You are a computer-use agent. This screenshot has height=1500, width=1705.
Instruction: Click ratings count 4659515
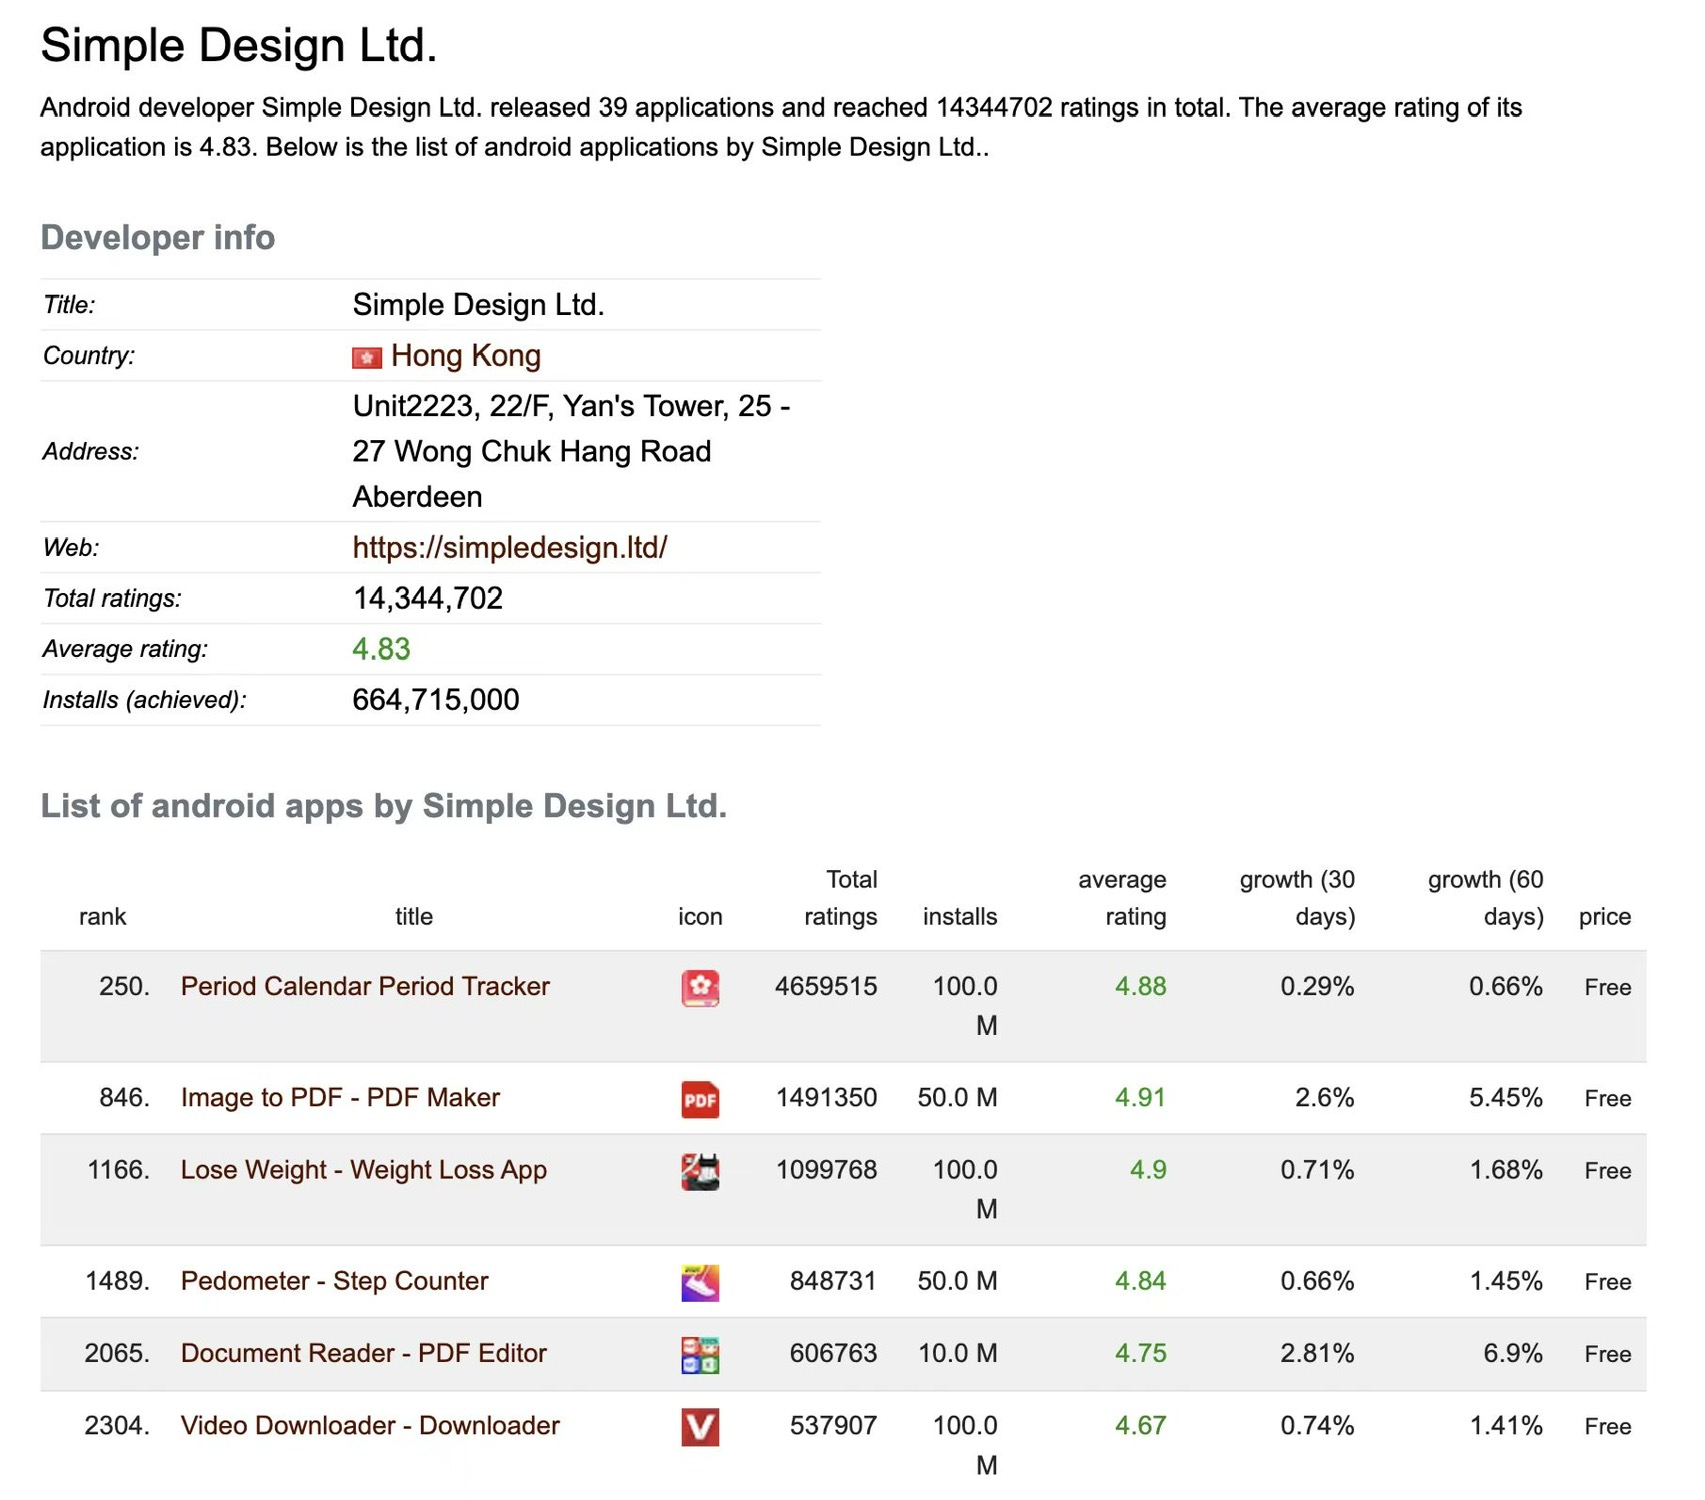tap(826, 986)
